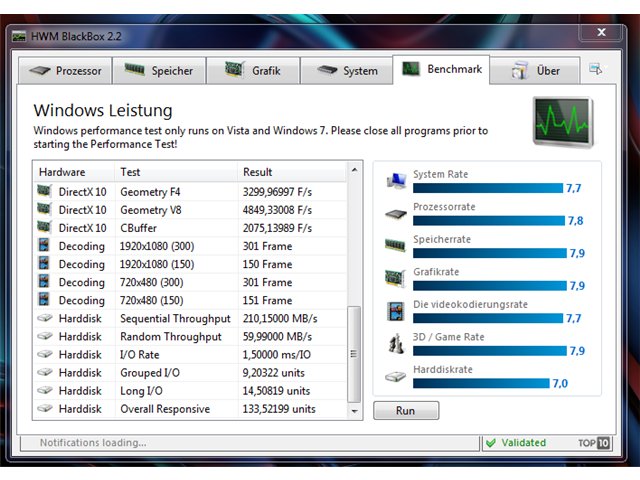Run the performance benchmark
This screenshot has height=480, width=640.
point(406,411)
